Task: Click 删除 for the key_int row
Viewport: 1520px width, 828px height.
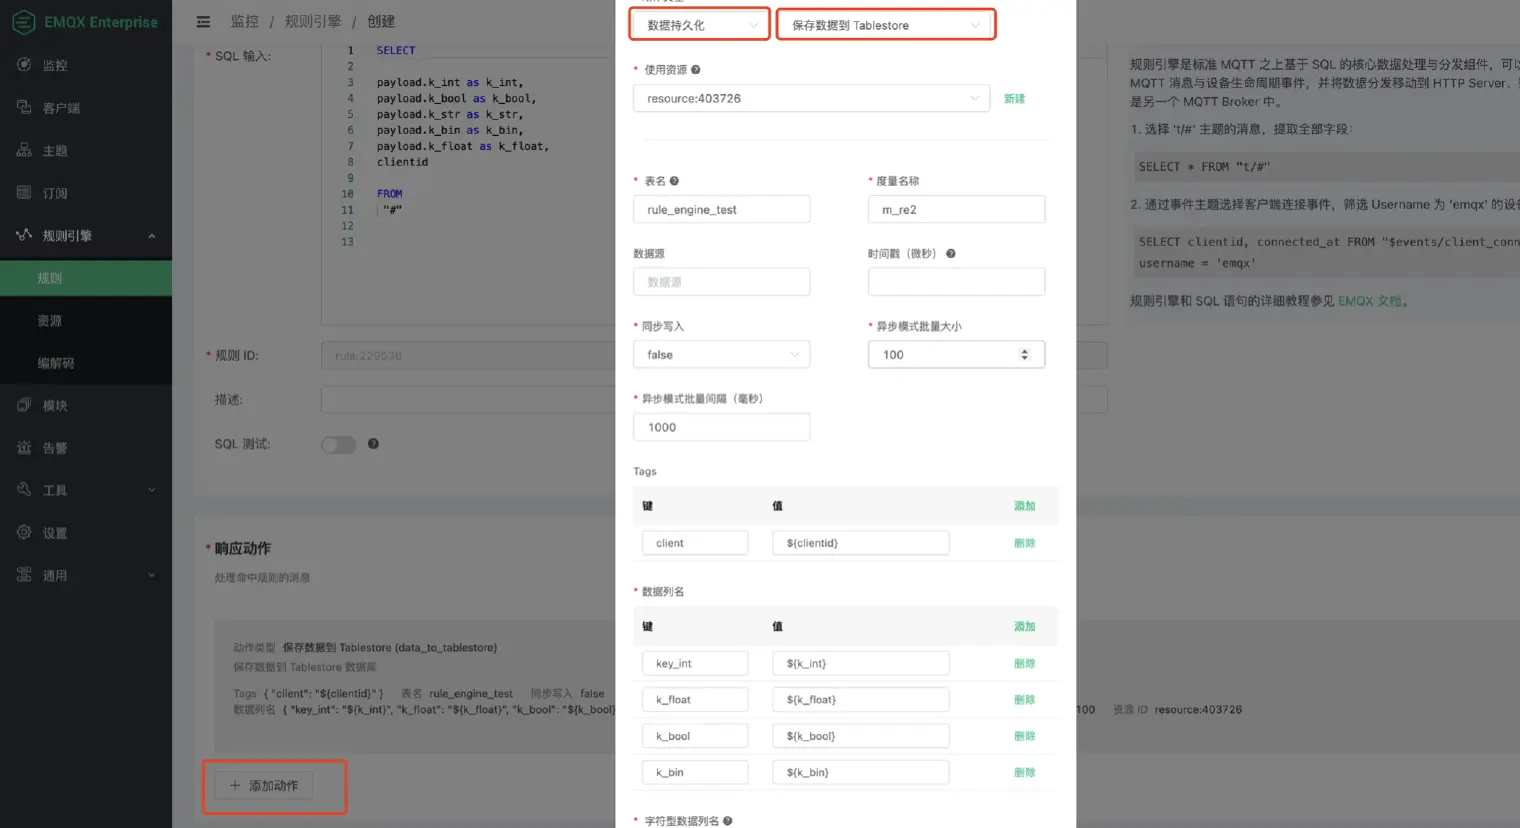Action: coord(1024,663)
